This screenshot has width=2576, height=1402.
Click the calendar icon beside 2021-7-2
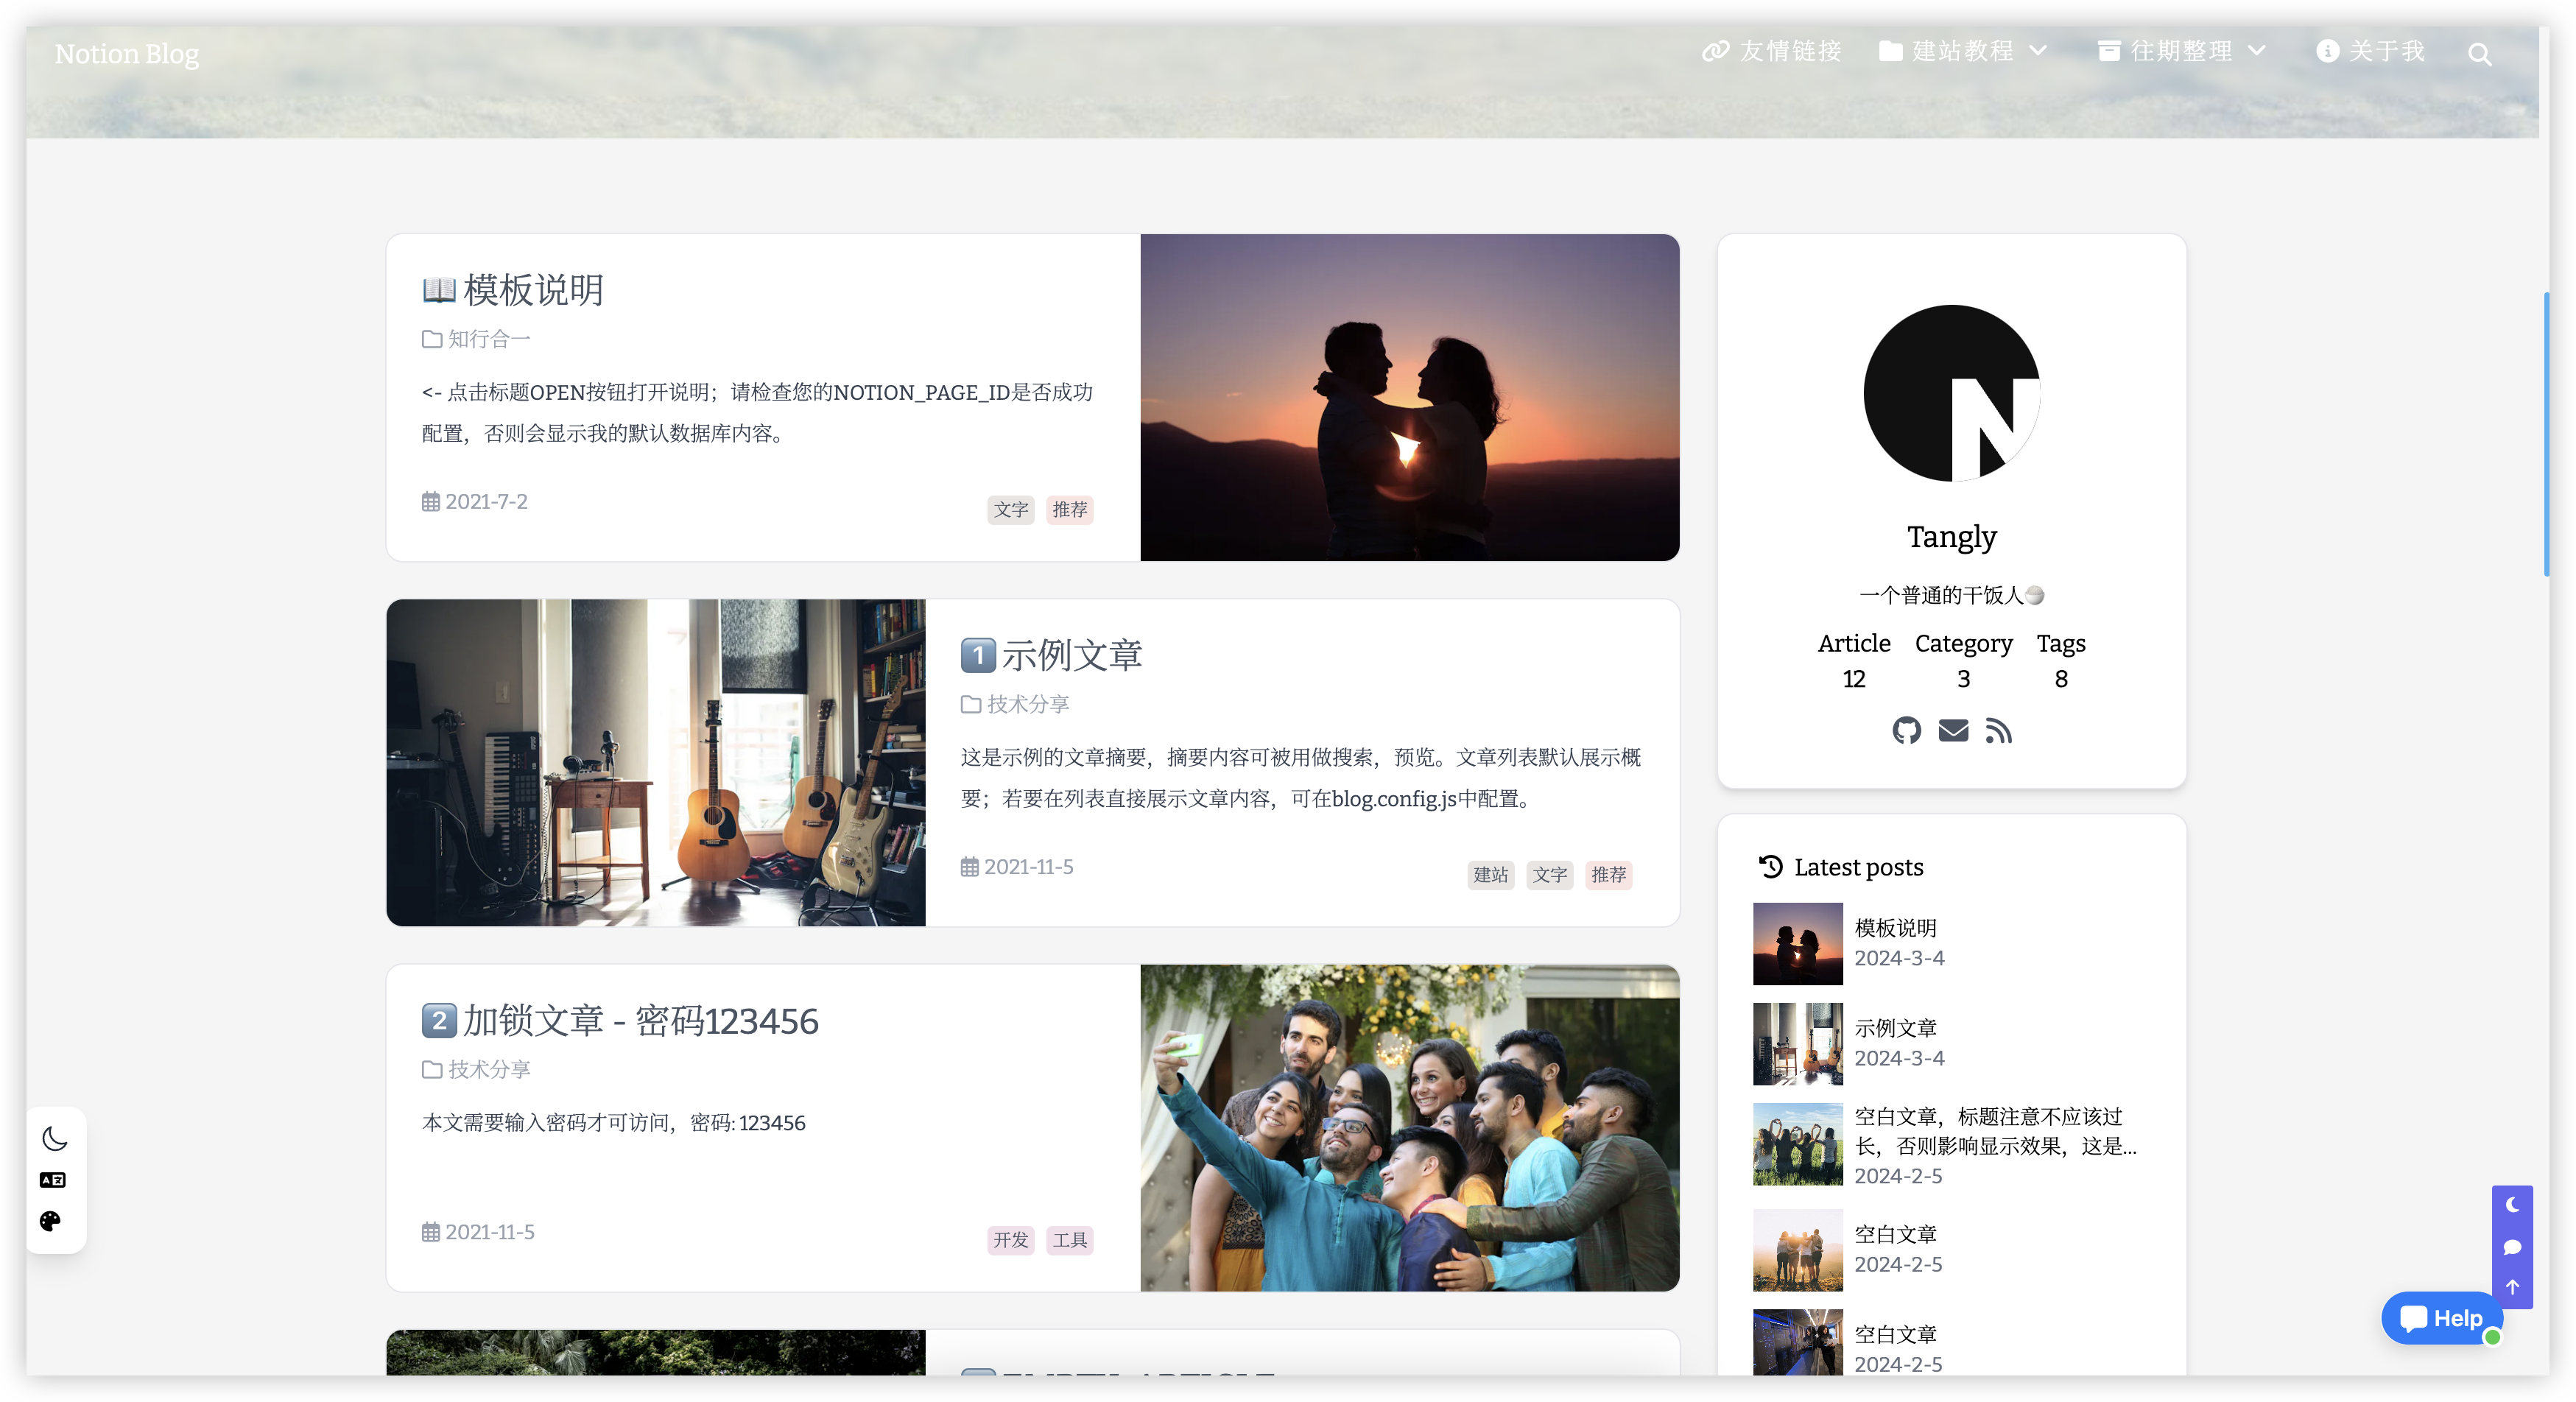pyautogui.click(x=431, y=502)
